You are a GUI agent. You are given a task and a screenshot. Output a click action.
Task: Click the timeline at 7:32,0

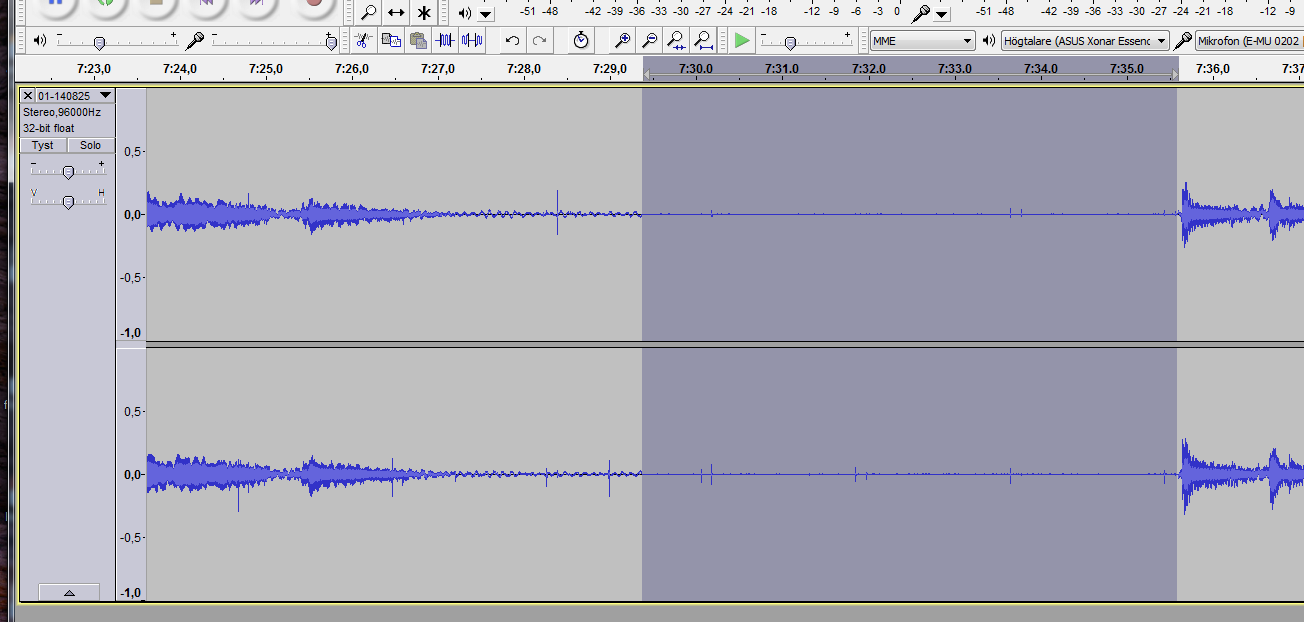click(x=869, y=69)
